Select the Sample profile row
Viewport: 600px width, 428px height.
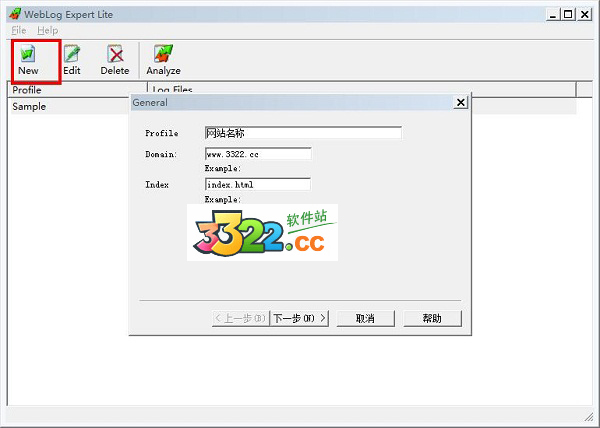tap(69, 106)
